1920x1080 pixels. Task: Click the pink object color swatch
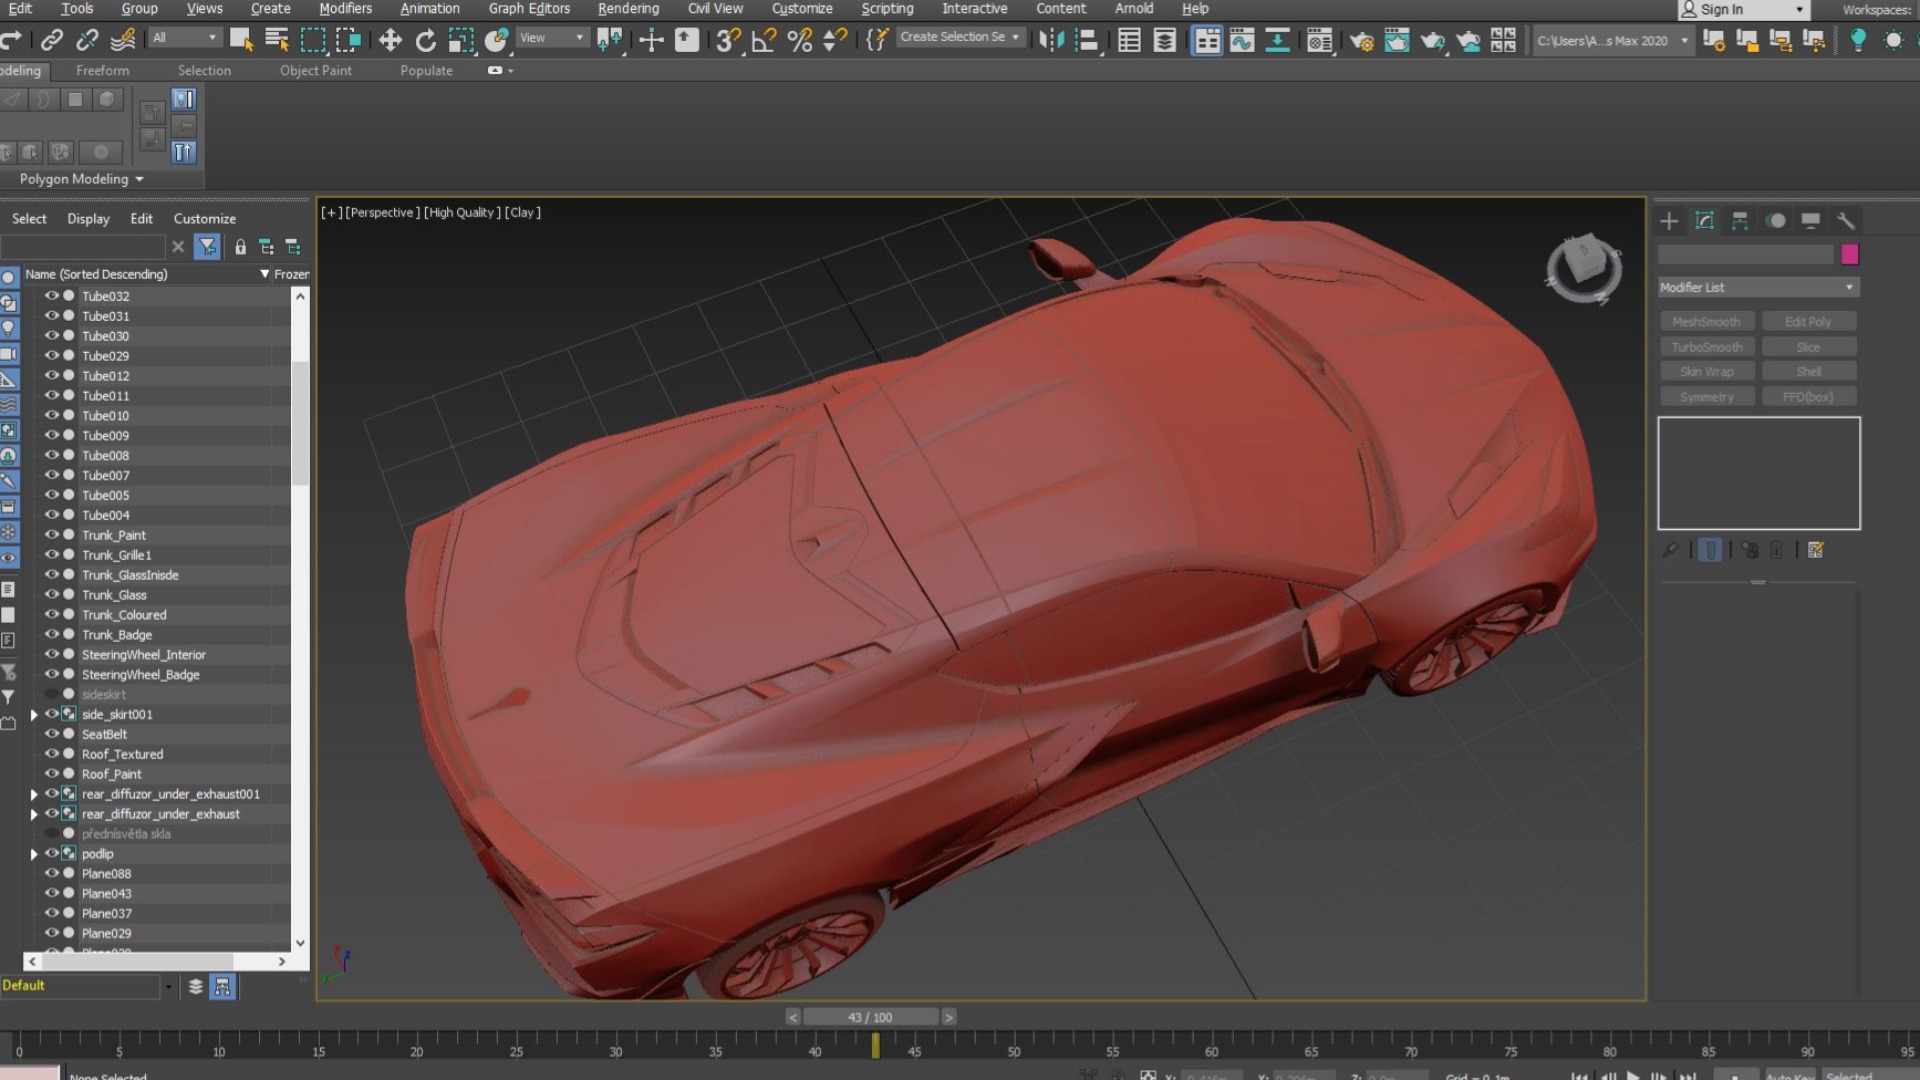pos(1850,254)
